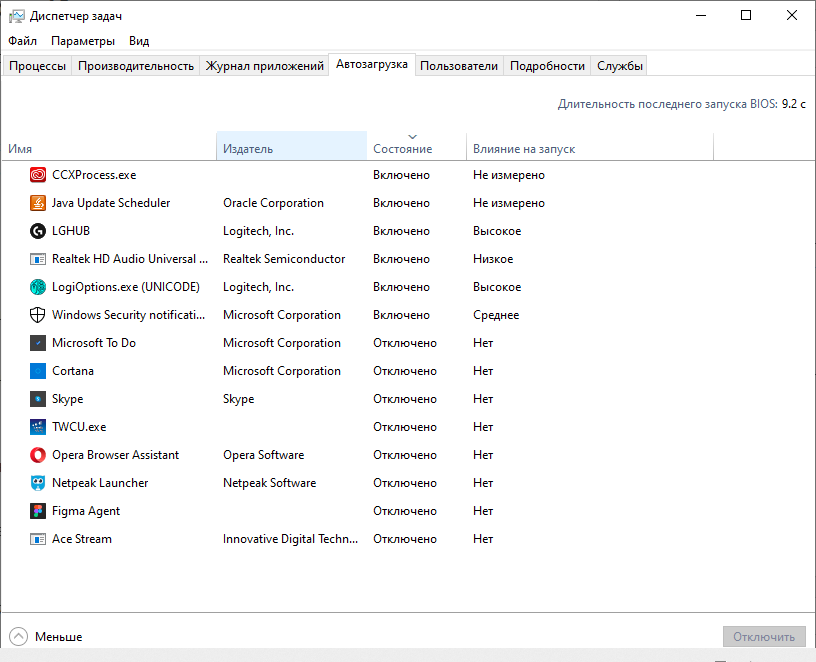Open the Файл menu
This screenshot has height=662, width=816.
point(22,41)
